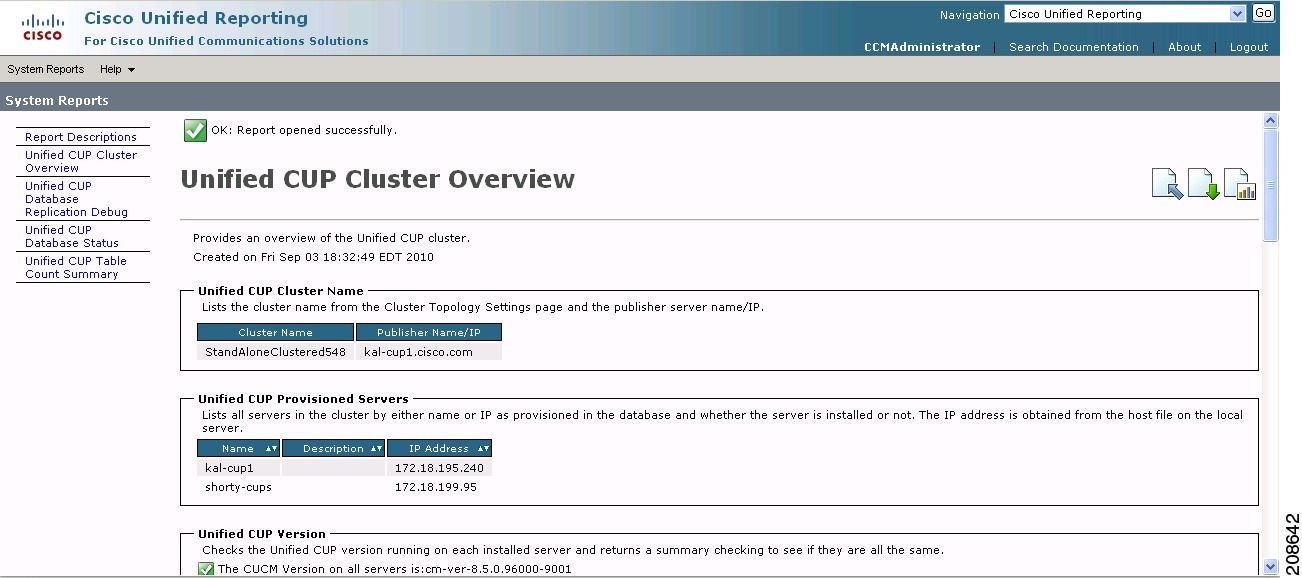This screenshot has width=1302, height=578.
Task: Click the scrollbar down arrow
Action: [x=1271, y=567]
